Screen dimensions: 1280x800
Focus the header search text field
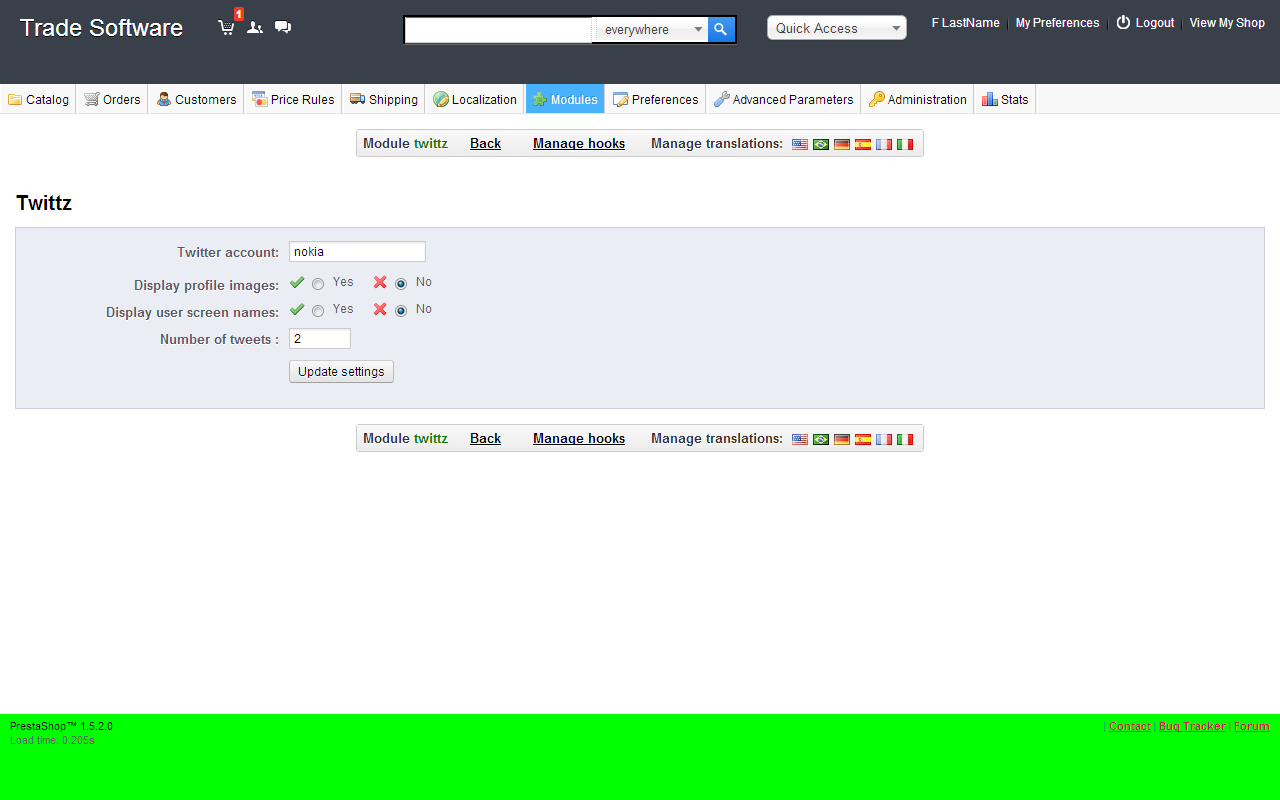(499, 30)
